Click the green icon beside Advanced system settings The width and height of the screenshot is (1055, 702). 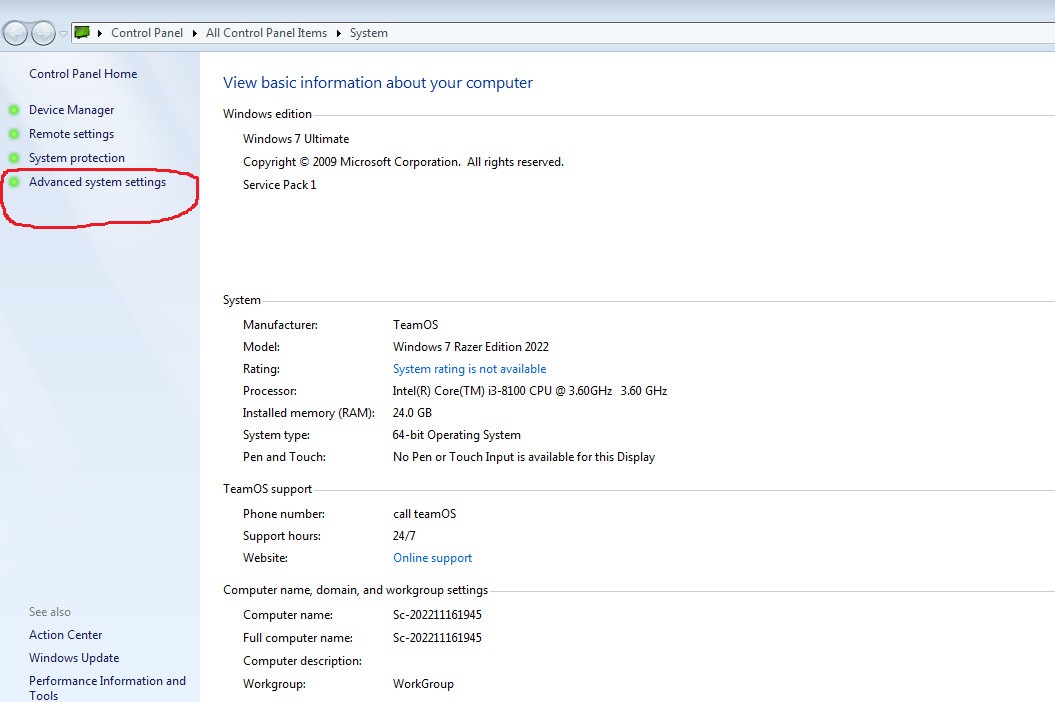13,182
